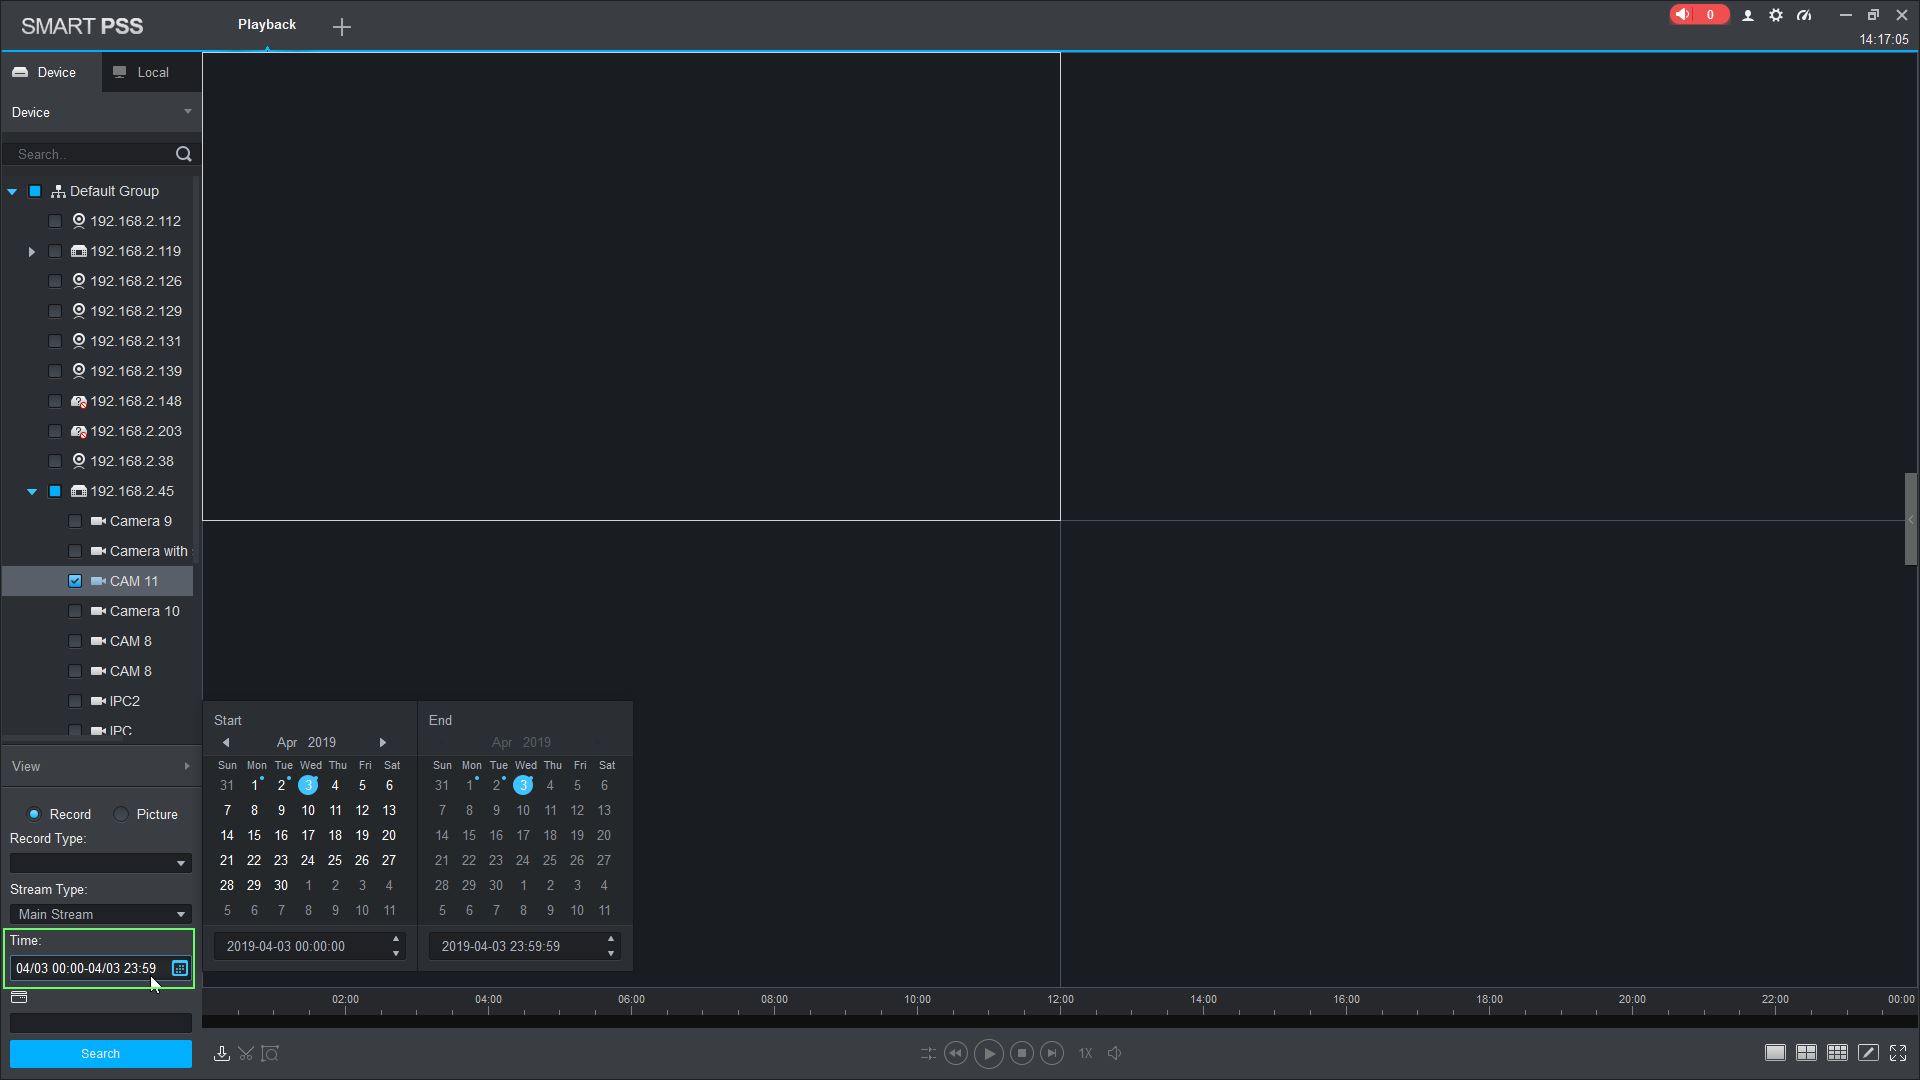
Task: Switch to four-window split layout
Action: [x=1806, y=1053]
